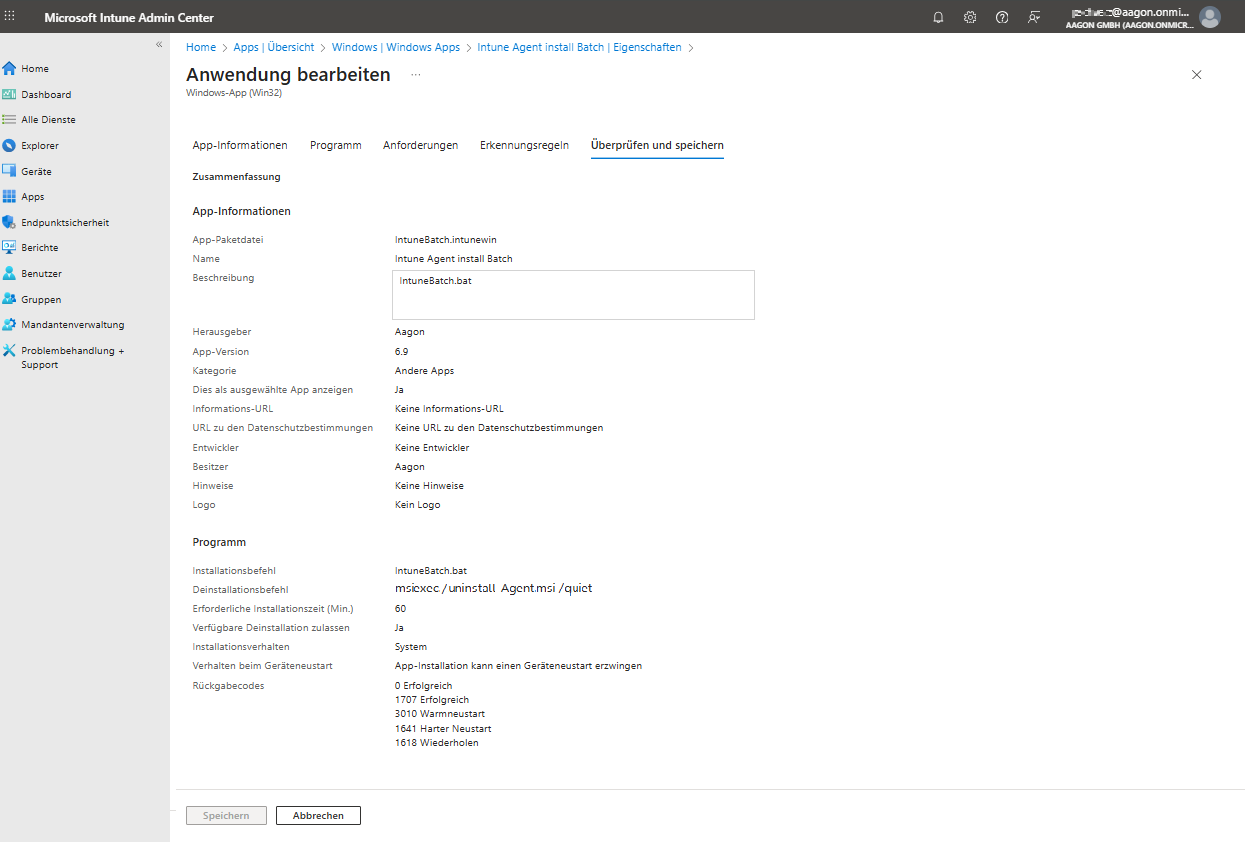
Task: Open the notifications bell icon
Action: tap(938, 17)
